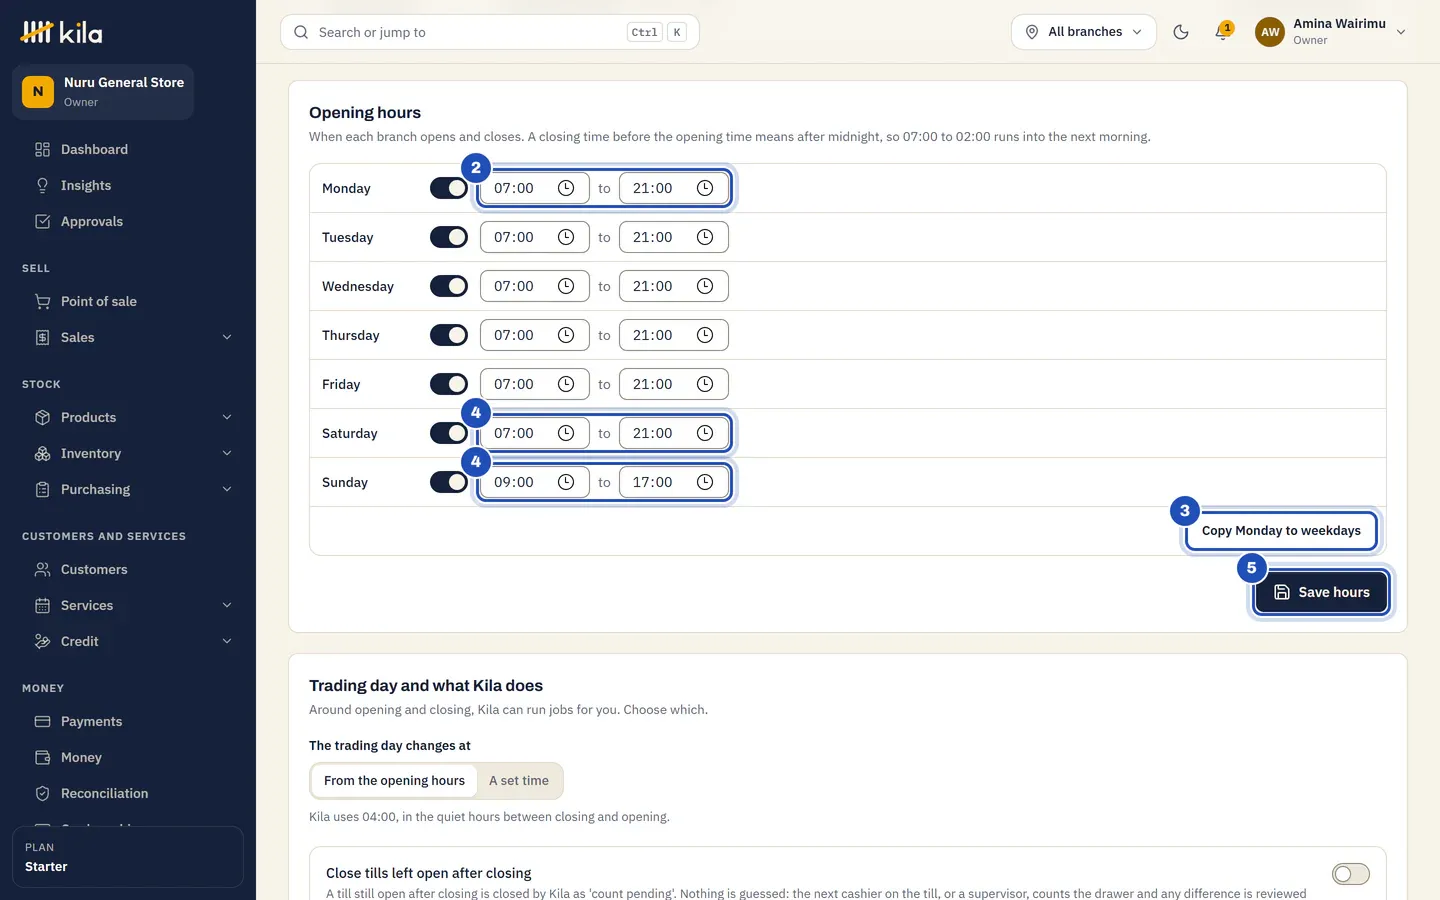Turn off the Tuesday opening toggle
The image size is (1440, 900).
coord(449,237)
